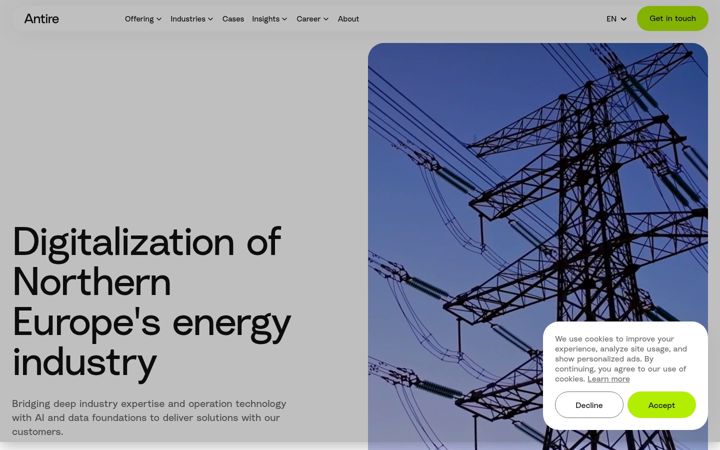Expand the Offering dropdown menu
The width and height of the screenshot is (720, 450).
pos(143,19)
